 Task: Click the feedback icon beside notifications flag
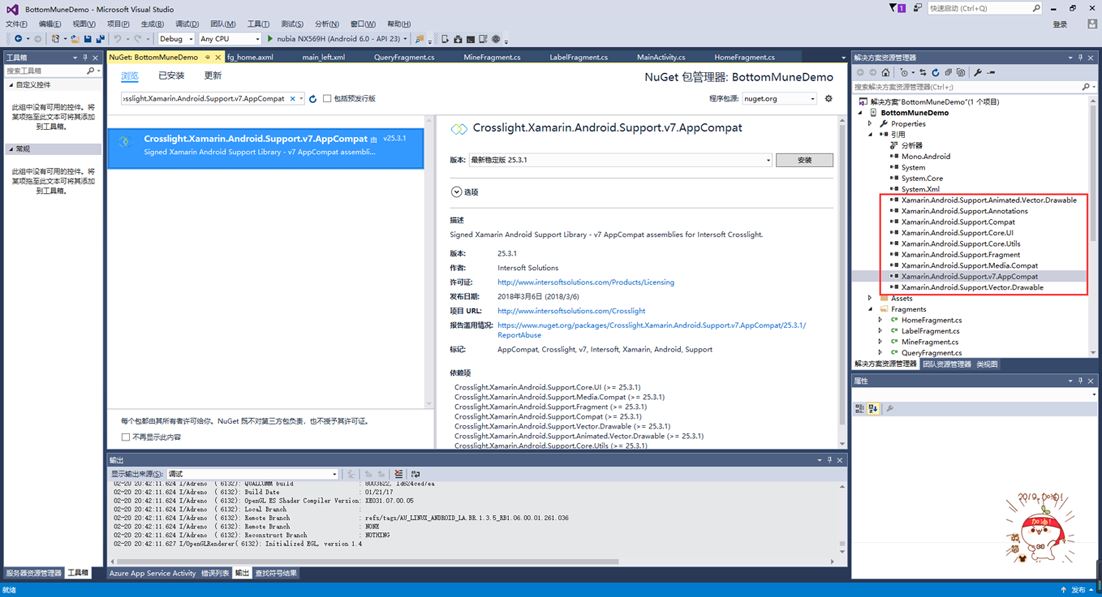[x=918, y=8]
